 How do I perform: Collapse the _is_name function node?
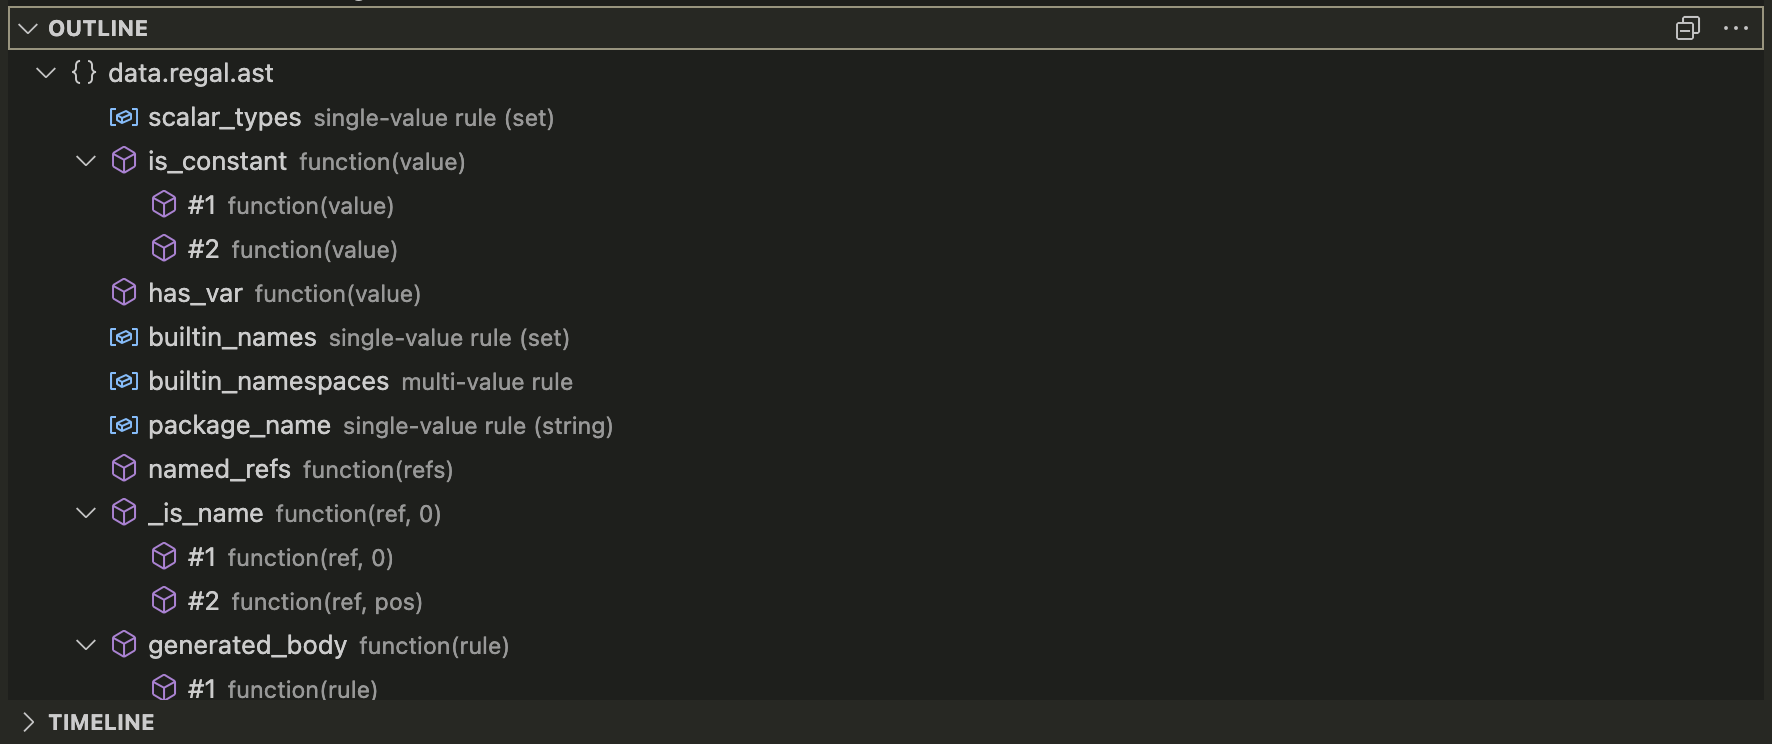point(85,512)
